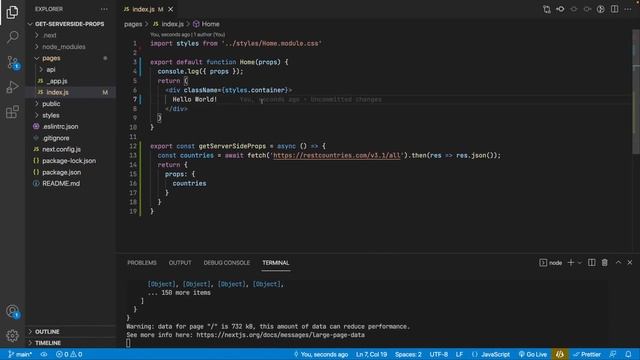Select the node terminal instance
Viewport: 640px width, 360px height.
[x=551, y=262]
